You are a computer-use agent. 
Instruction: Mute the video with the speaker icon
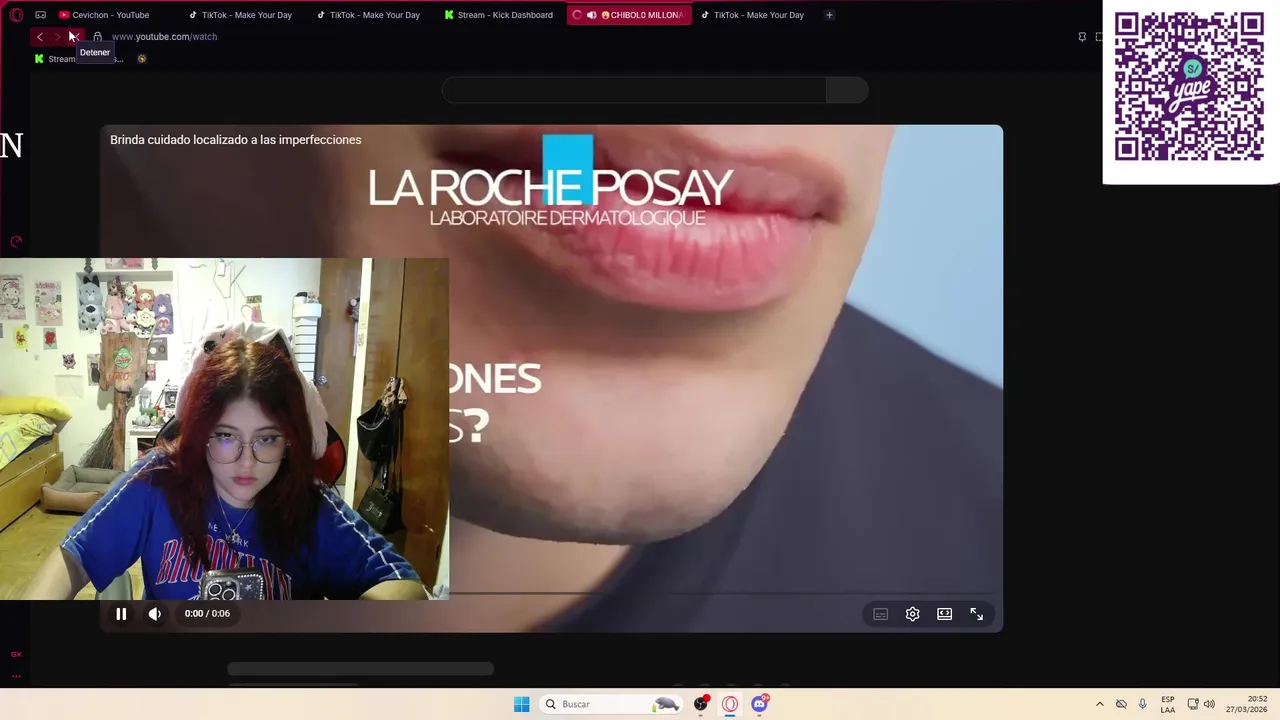155,614
